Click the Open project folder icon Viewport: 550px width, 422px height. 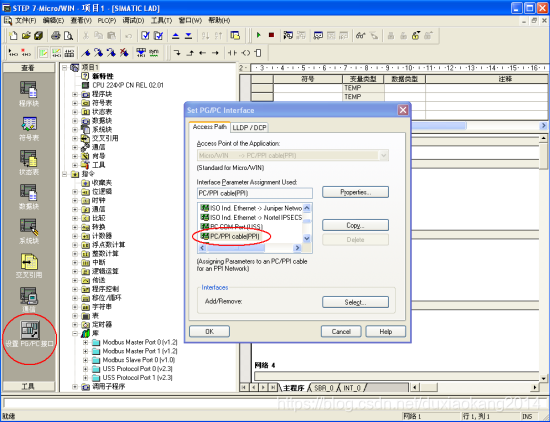[26, 35]
